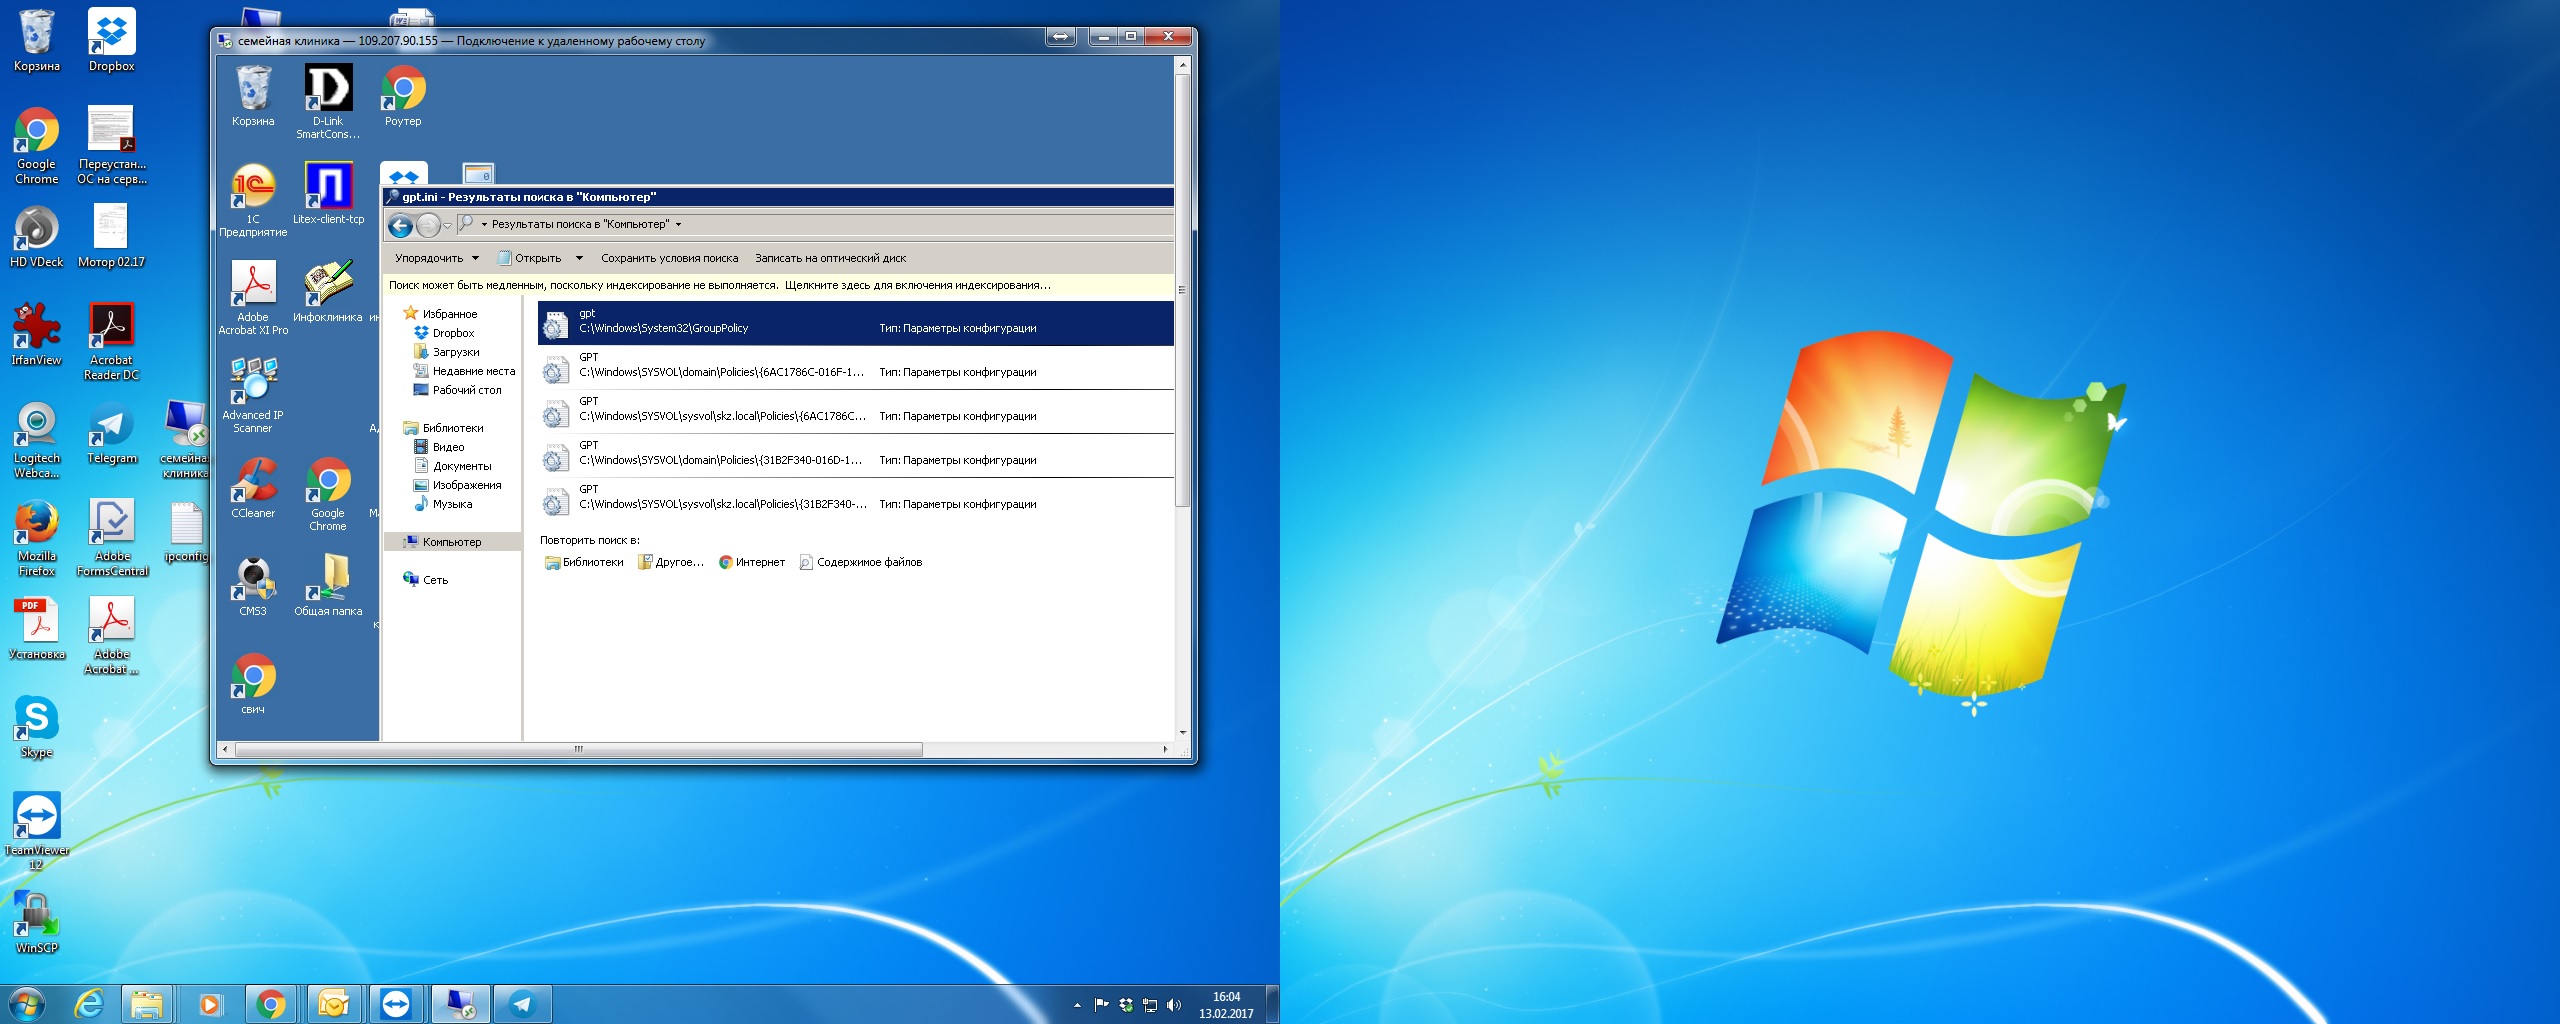Select Компьютер in navigation pane
2560x1024 pixels.
(452, 542)
